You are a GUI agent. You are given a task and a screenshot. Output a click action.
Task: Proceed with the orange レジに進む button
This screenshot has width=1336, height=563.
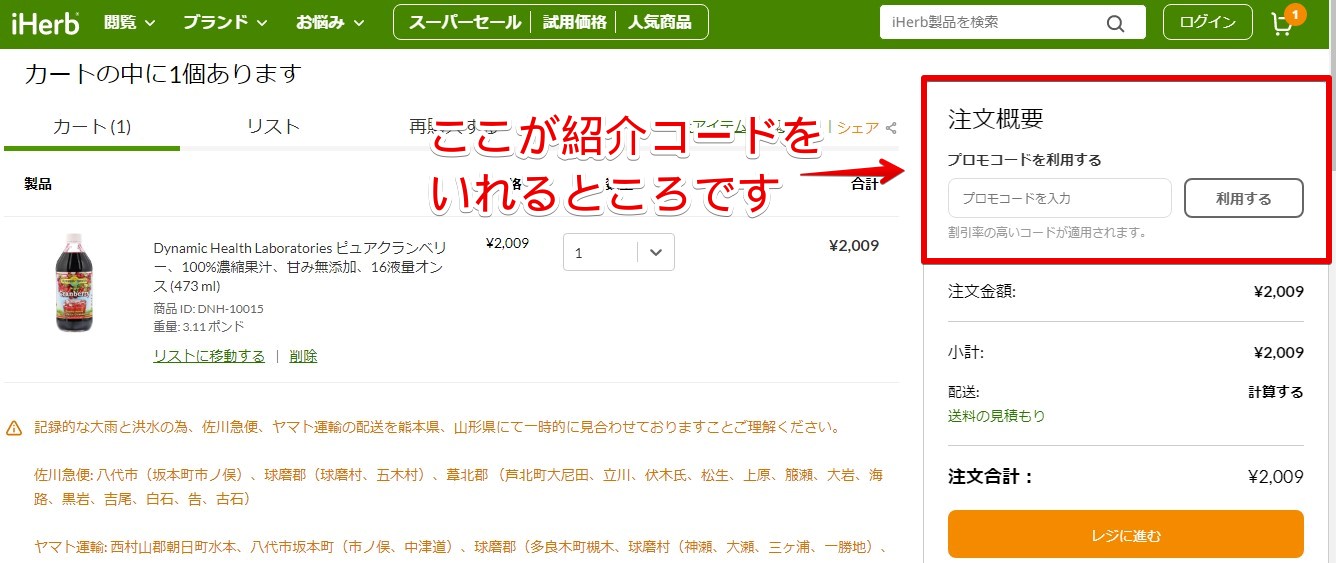click(x=1125, y=534)
